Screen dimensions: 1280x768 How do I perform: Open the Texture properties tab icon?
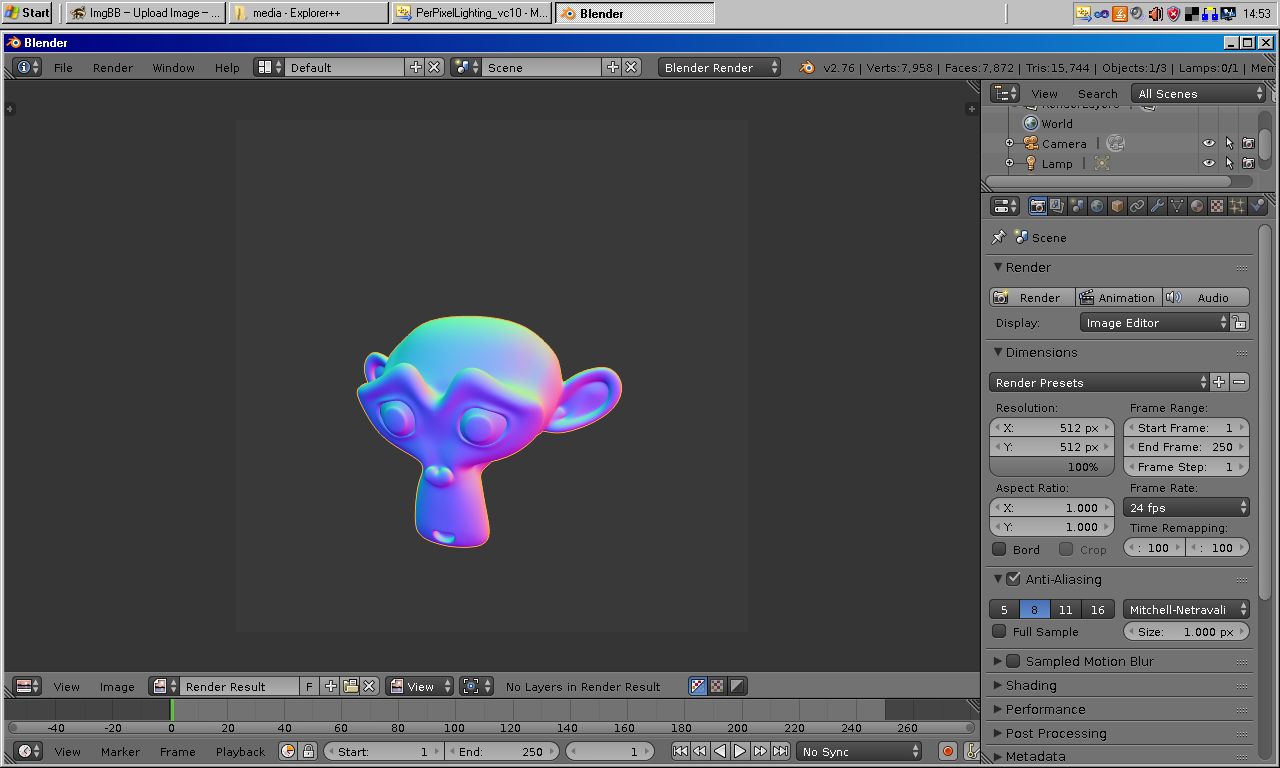(x=1217, y=206)
